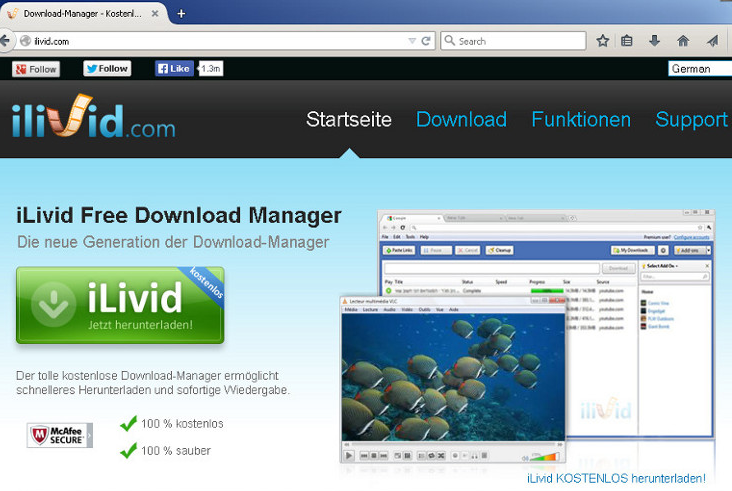
Task: Open the URL history dropdown arrow
Action: (x=412, y=41)
